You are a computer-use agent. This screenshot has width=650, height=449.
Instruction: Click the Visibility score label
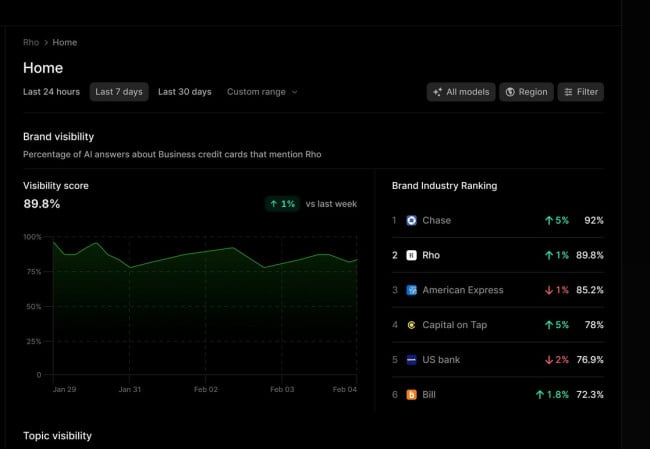[x=56, y=186]
